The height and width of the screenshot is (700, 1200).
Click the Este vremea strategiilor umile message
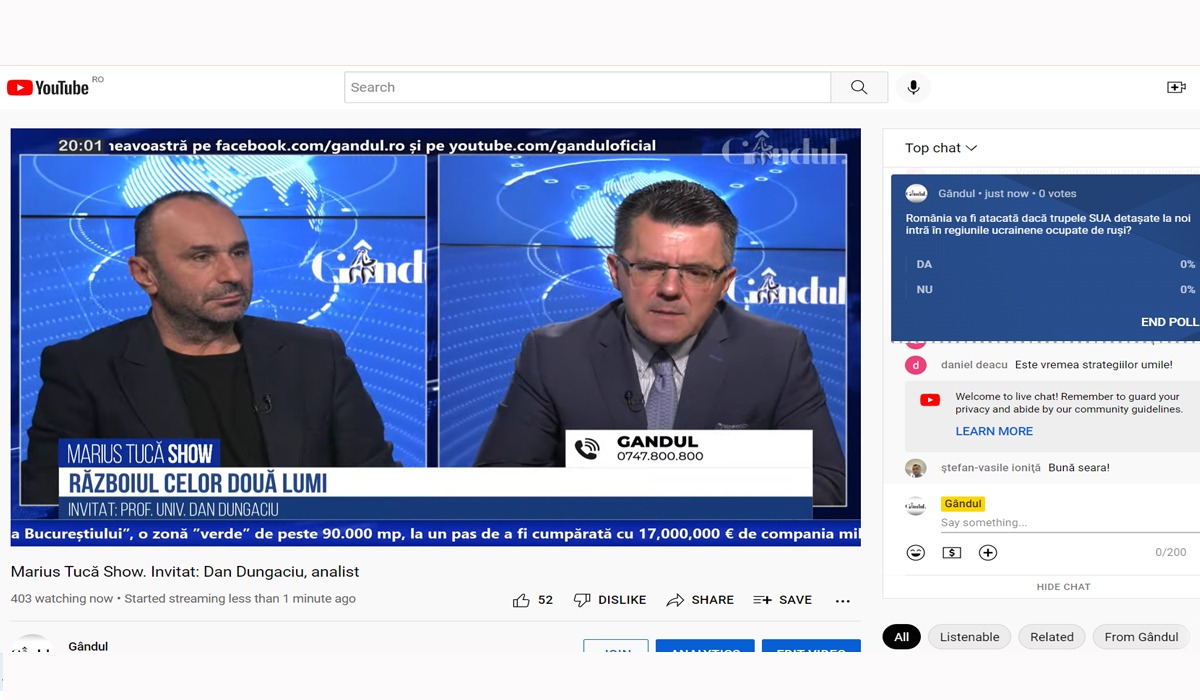(1093, 365)
